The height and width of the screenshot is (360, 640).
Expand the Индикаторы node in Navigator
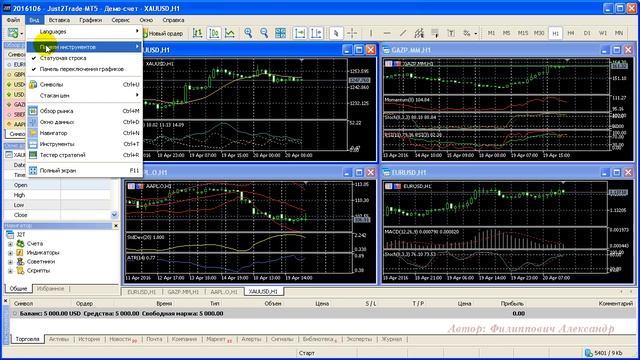(10, 253)
